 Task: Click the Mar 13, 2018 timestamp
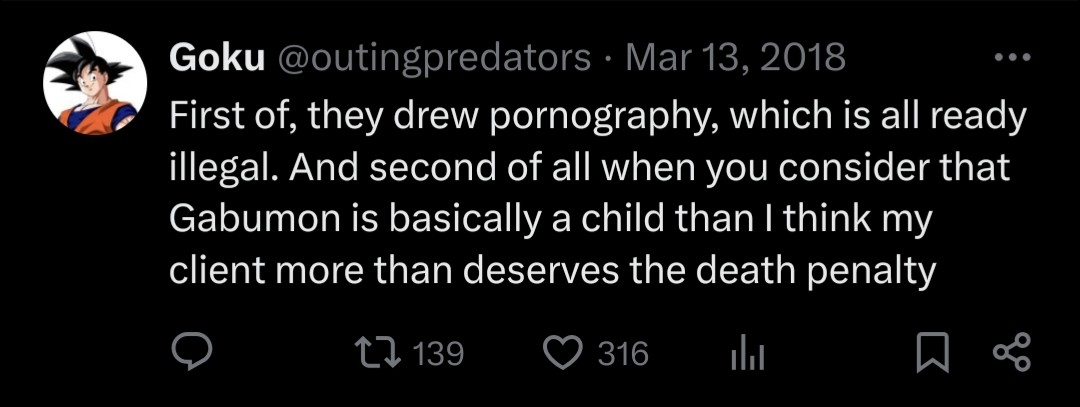(x=735, y=58)
